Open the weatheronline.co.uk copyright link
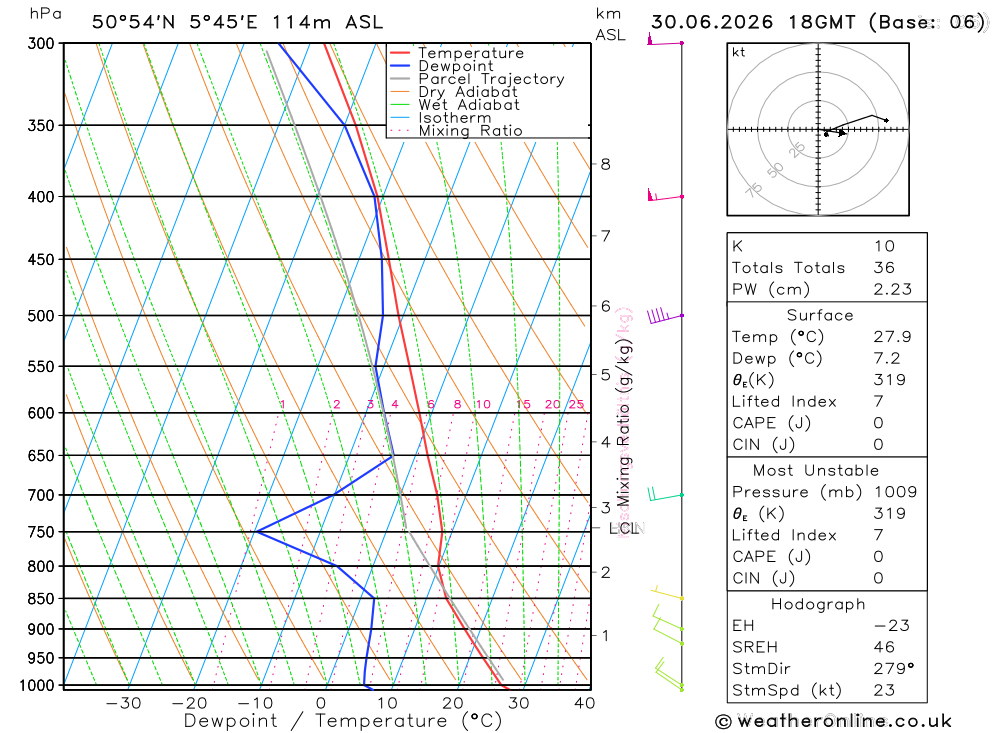Screen dimensions: 1000x733 point(834,722)
